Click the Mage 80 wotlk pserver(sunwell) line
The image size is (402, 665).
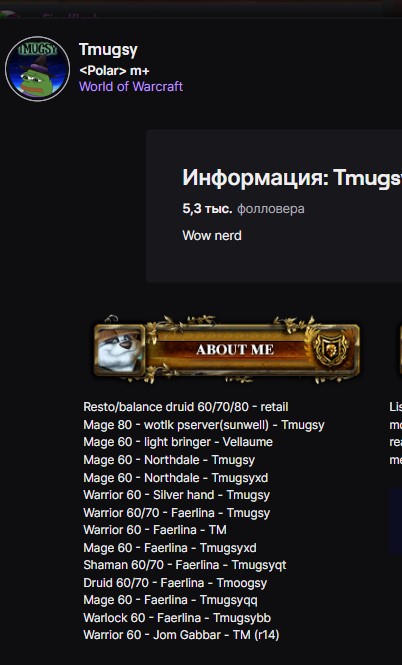pos(204,425)
